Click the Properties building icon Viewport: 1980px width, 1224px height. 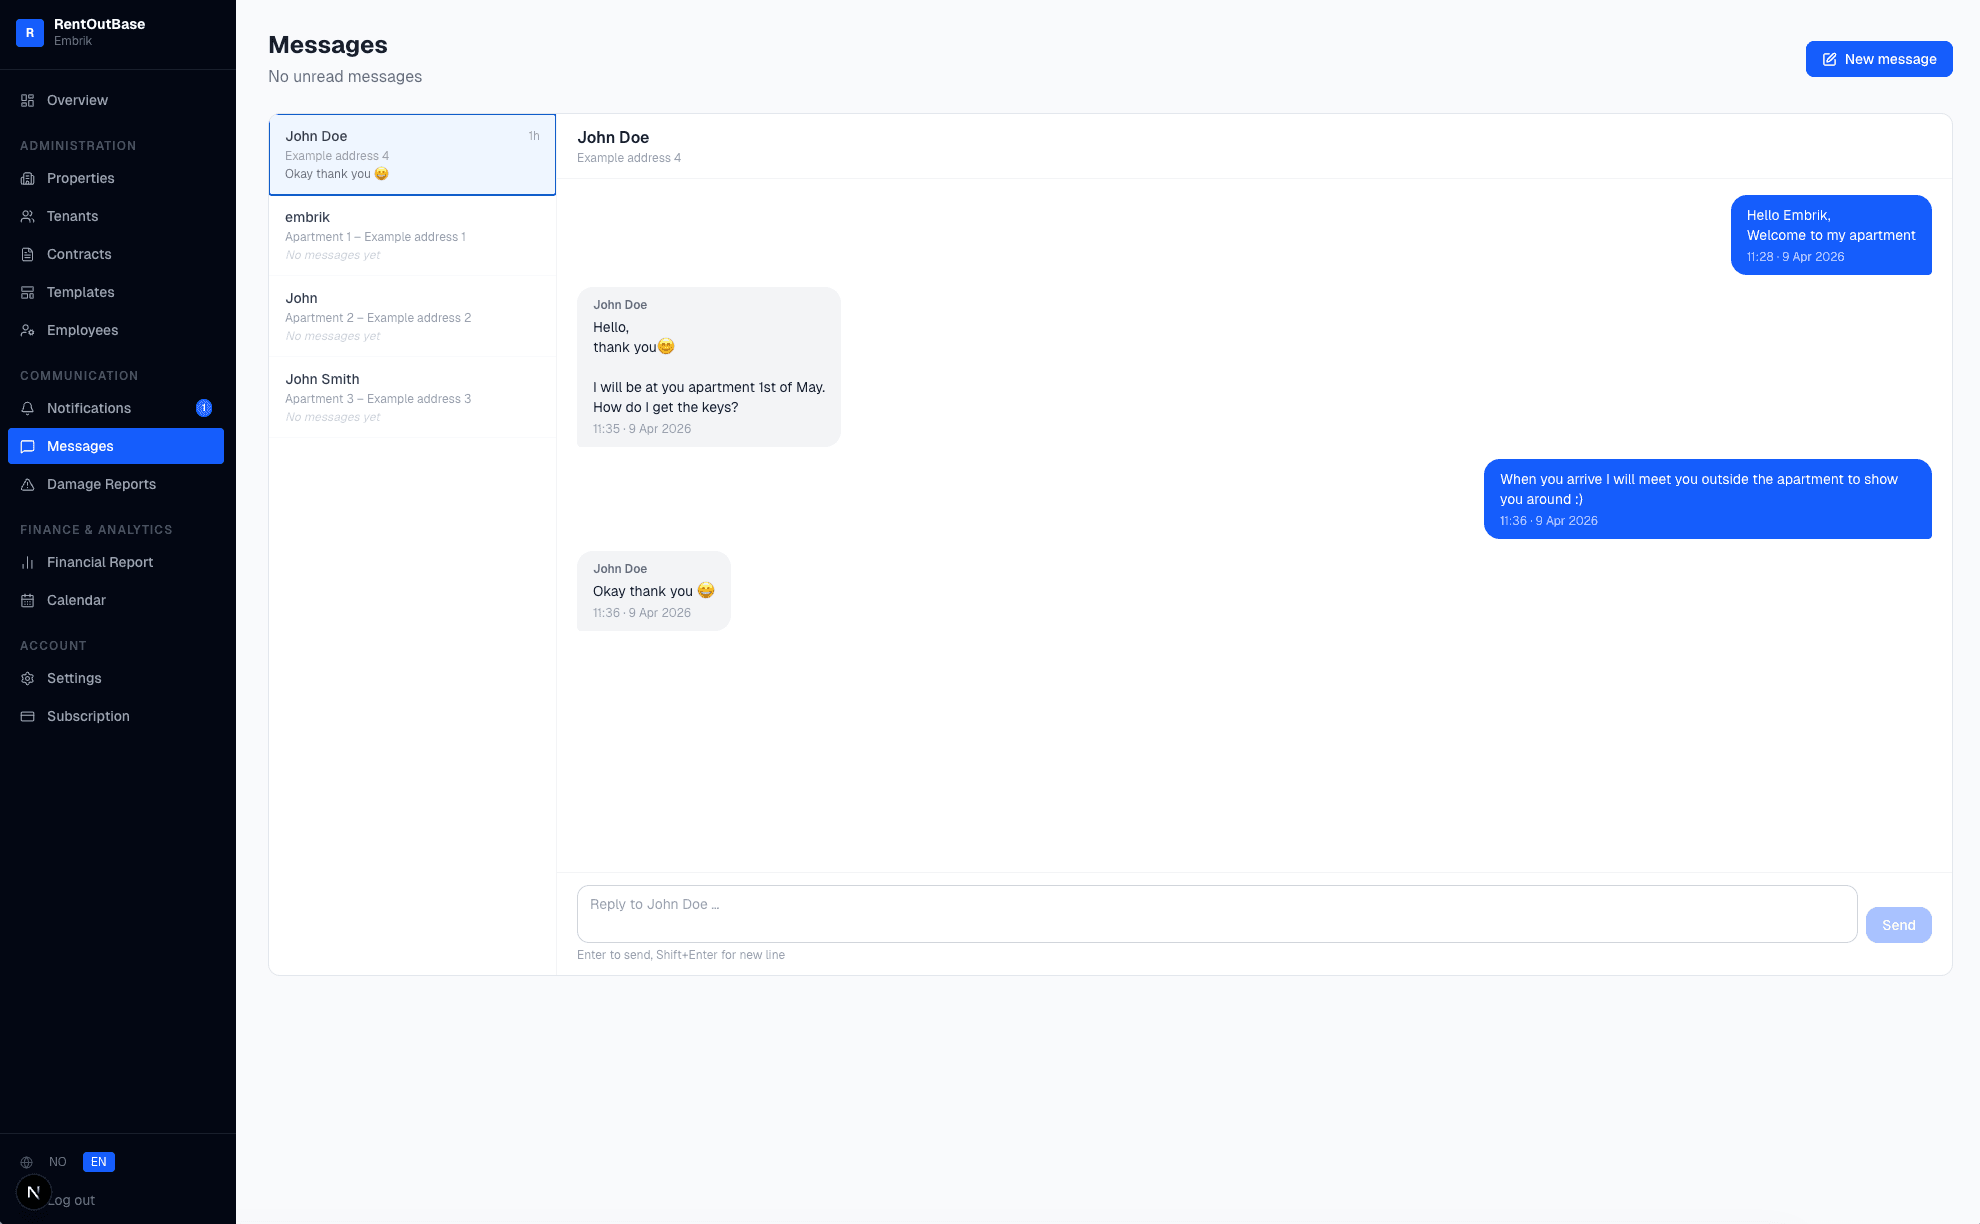pos(28,178)
